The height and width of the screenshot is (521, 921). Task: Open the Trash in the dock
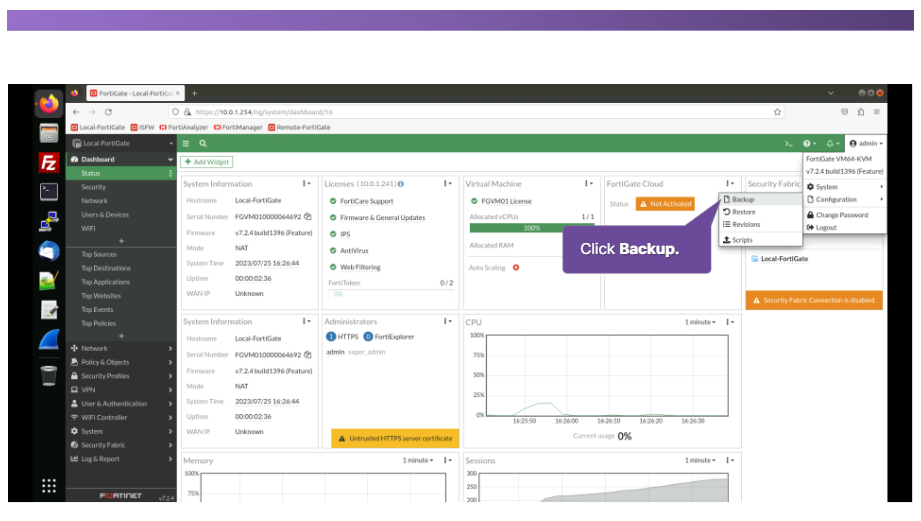pyautogui.click(x=49, y=375)
